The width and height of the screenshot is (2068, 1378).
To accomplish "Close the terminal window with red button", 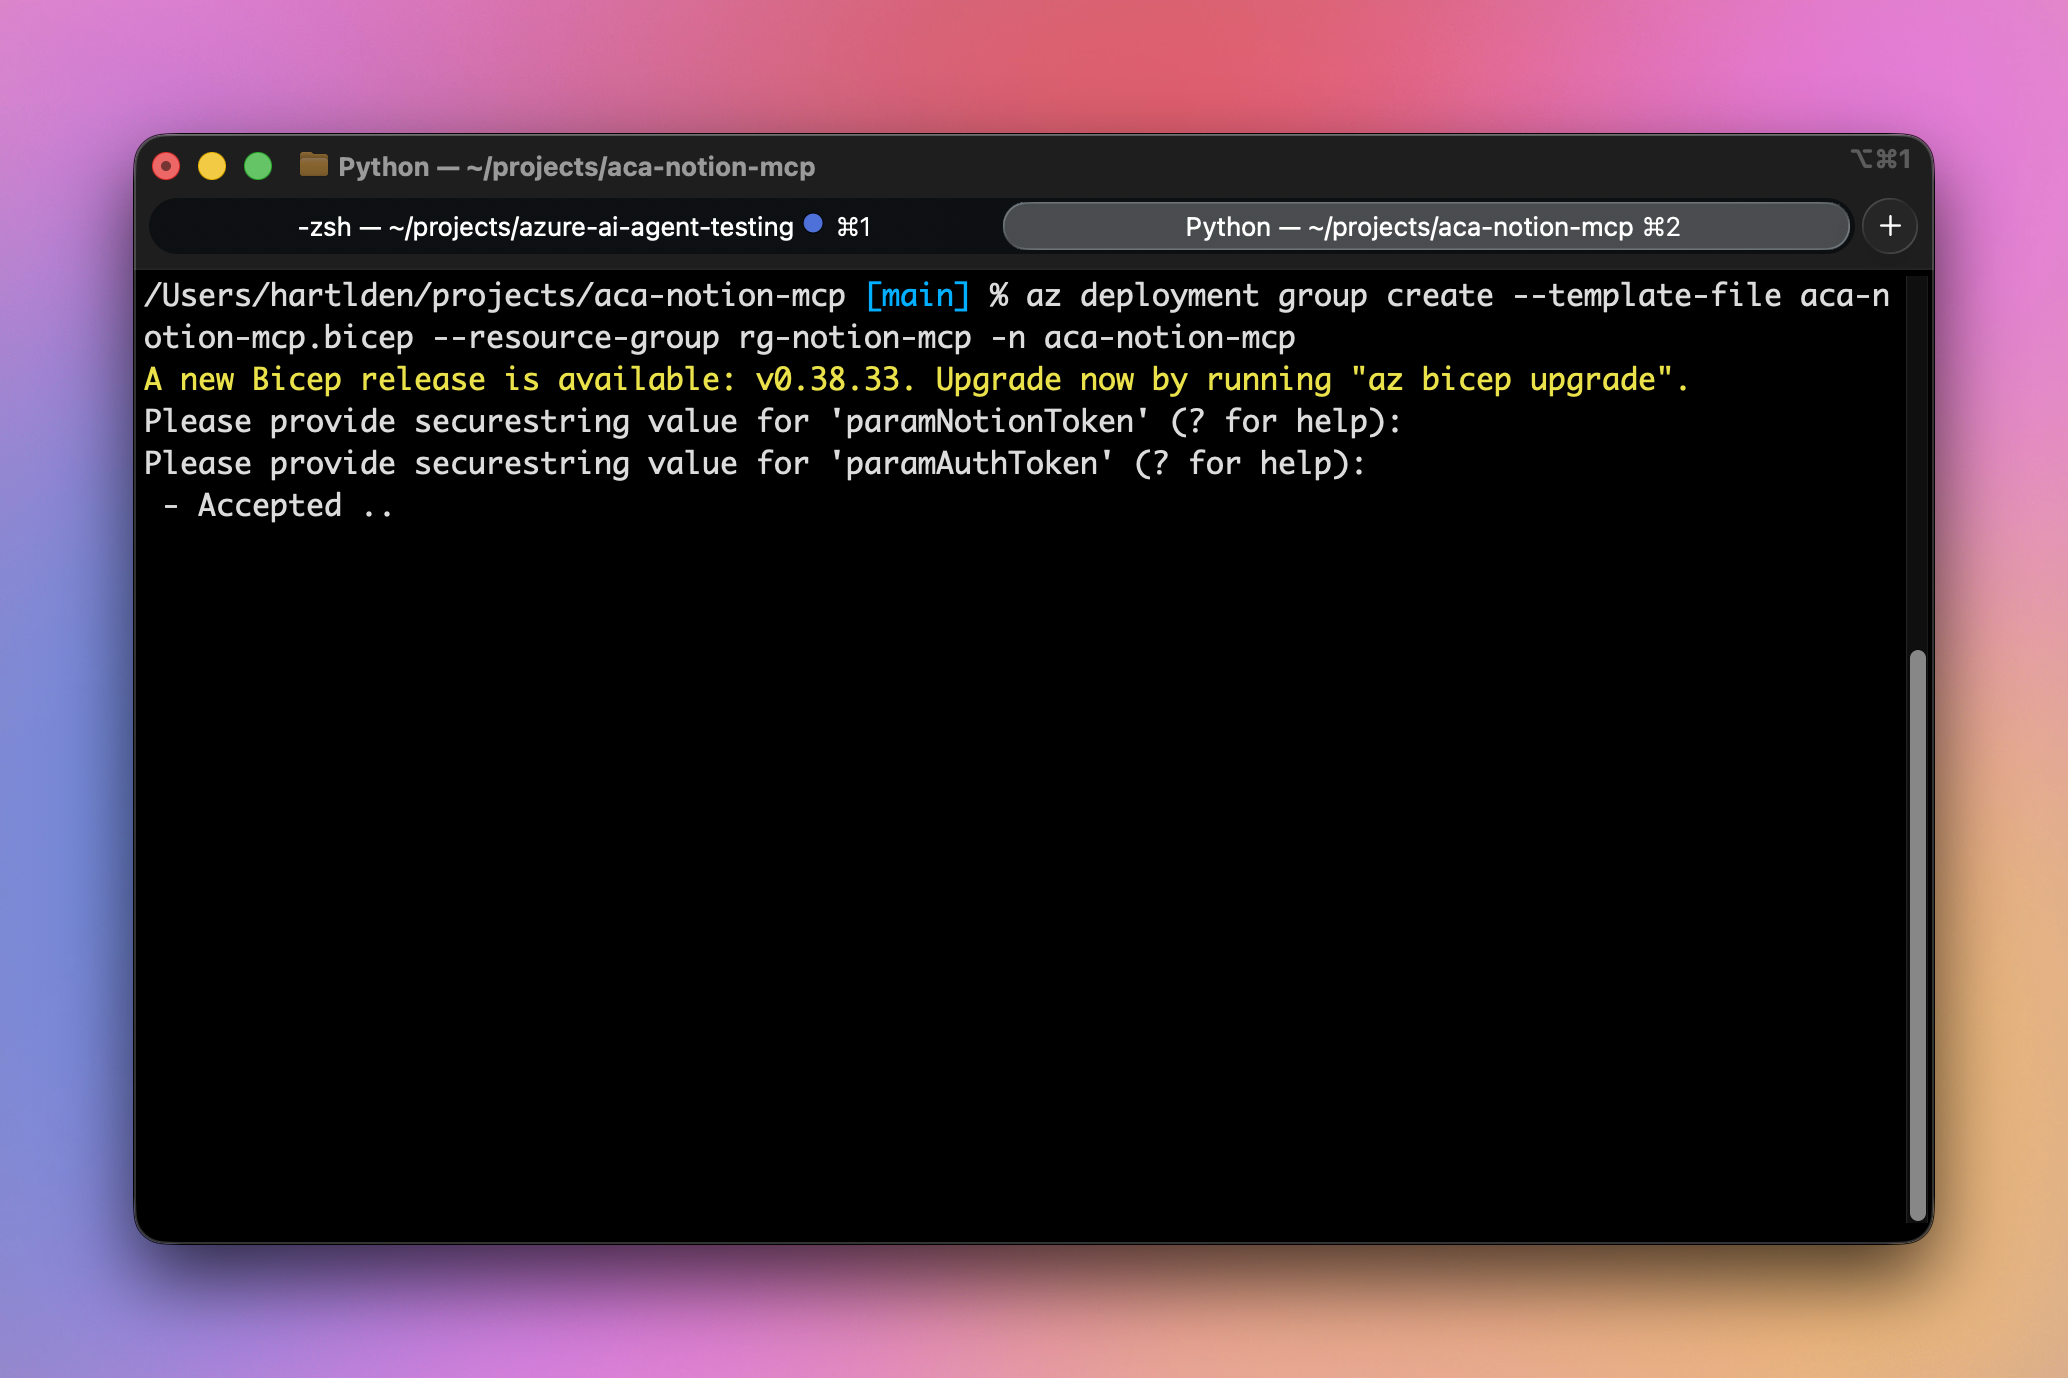I will coord(166,166).
